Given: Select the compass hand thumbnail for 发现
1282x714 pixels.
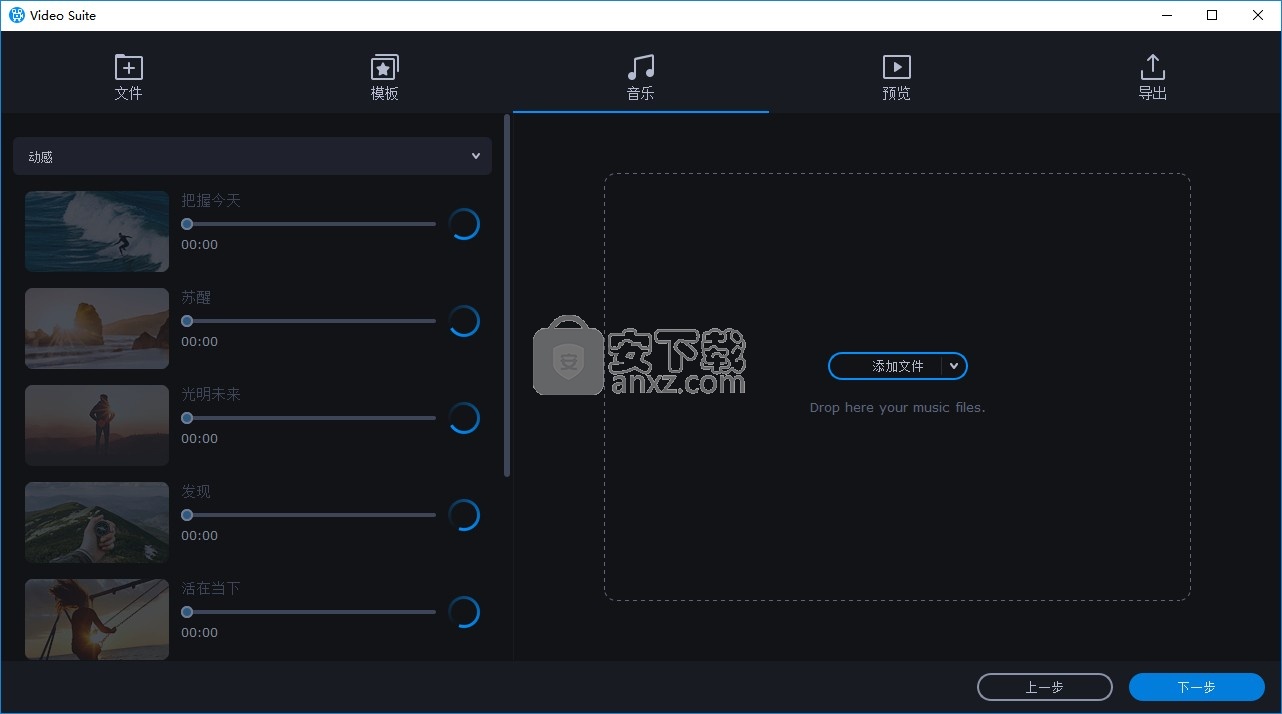Looking at the screenshot, I should pyautogui.click(x=97, y=522).
